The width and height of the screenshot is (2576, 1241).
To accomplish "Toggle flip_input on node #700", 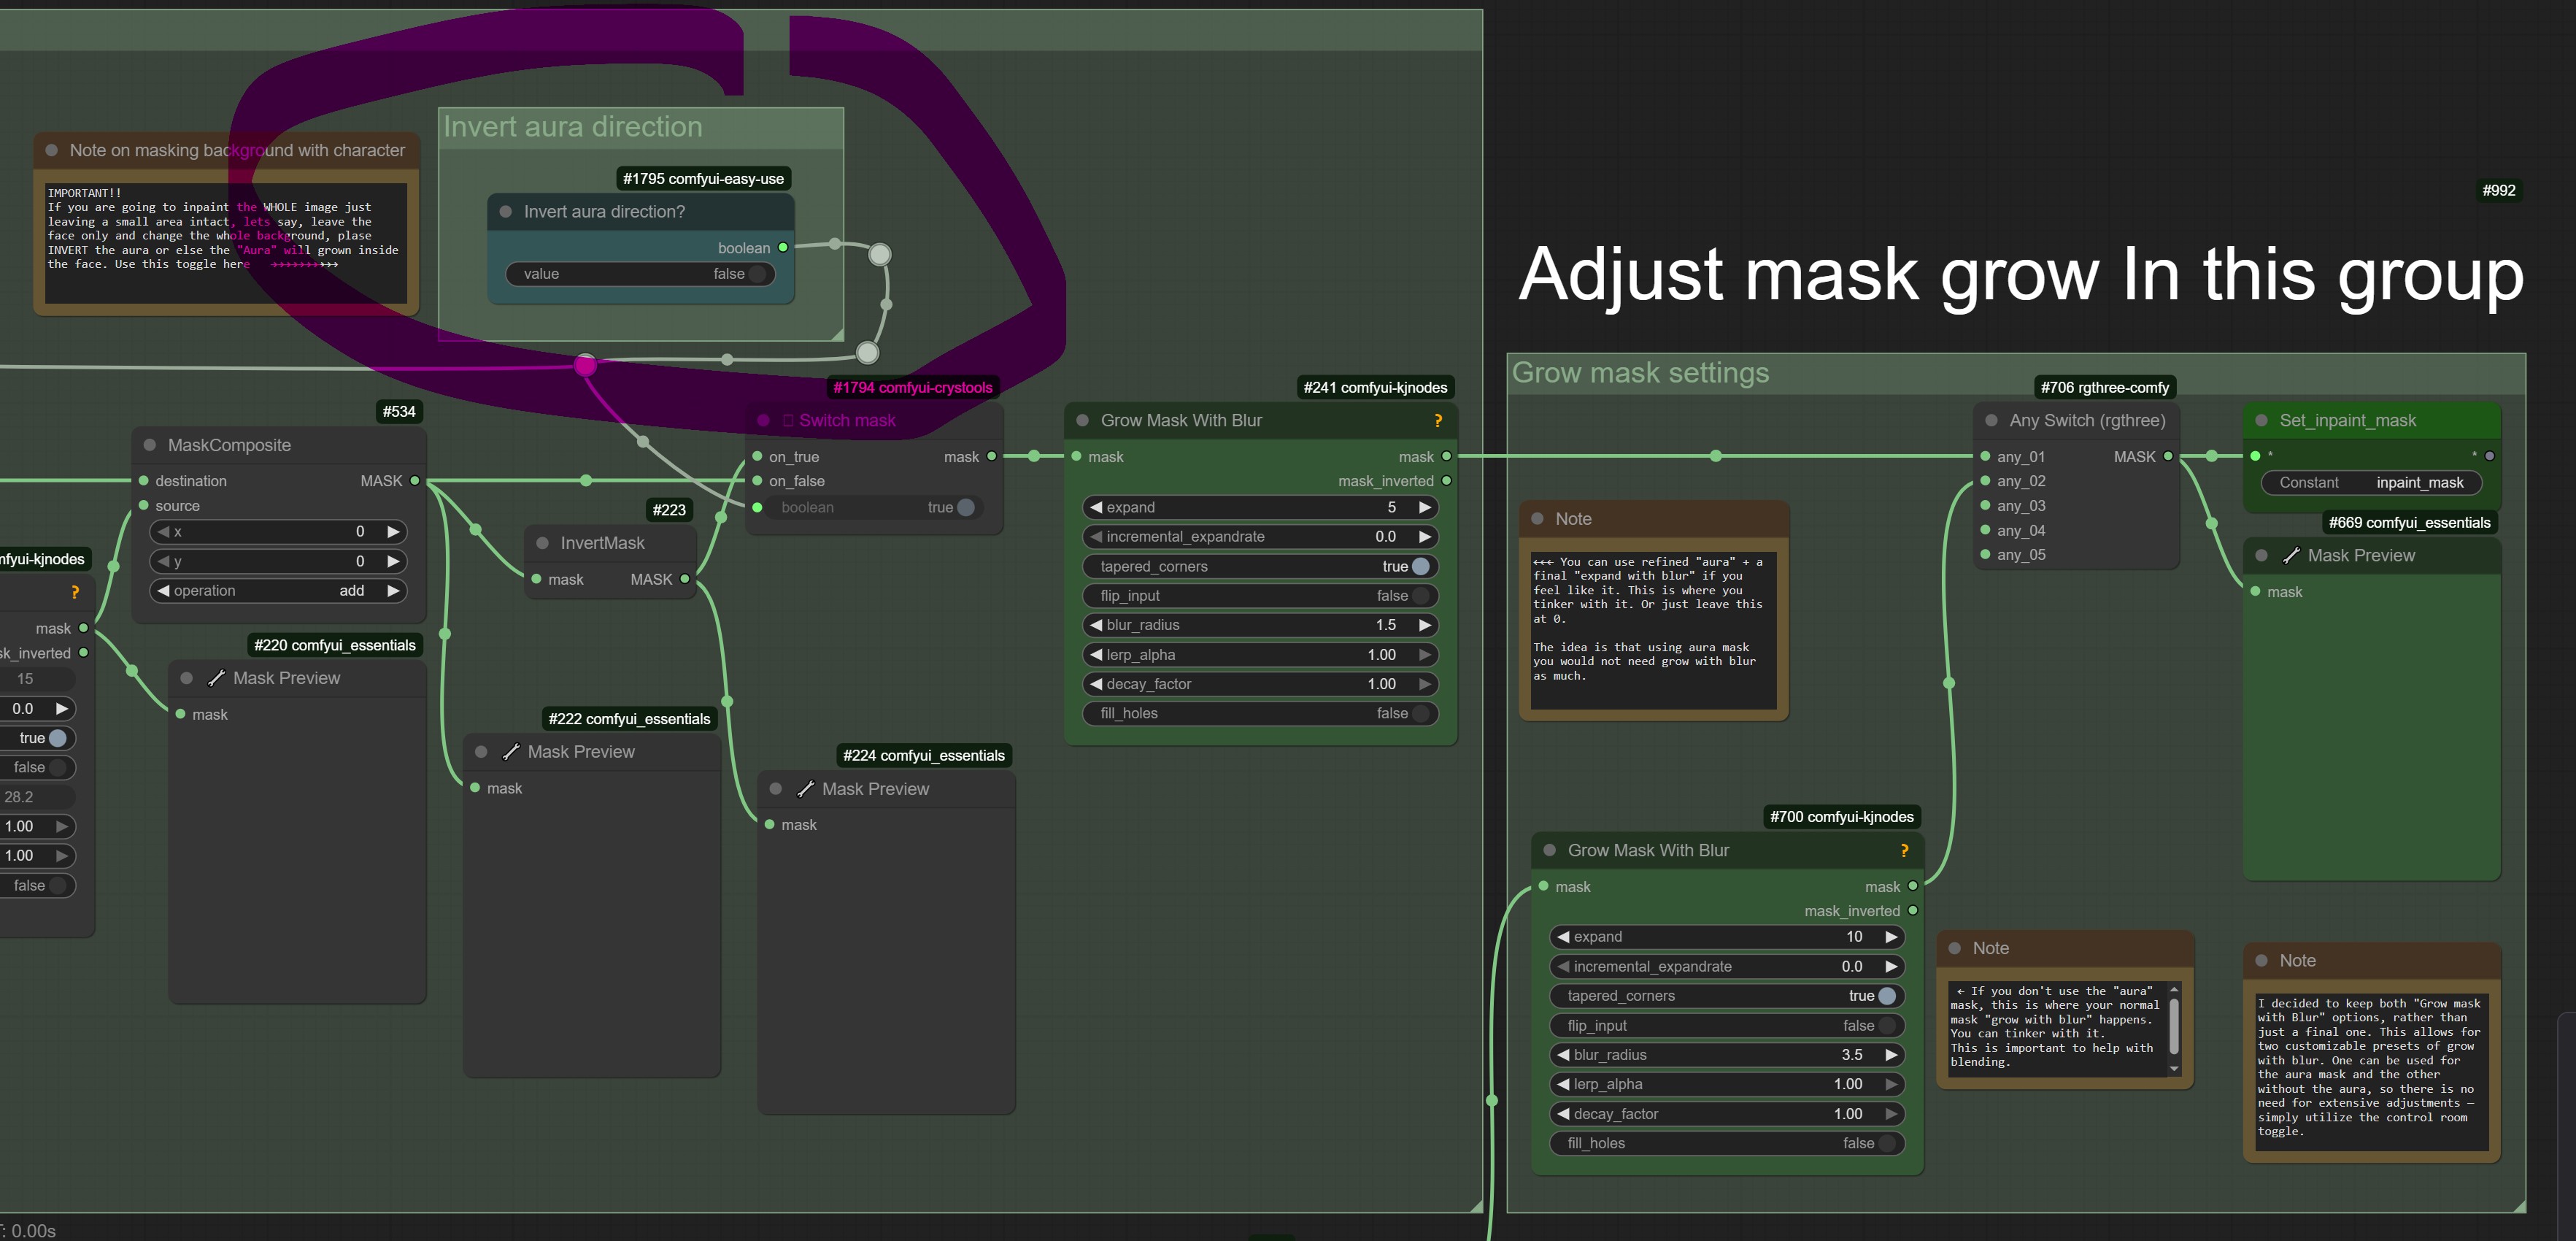I will [x=1727, y=1026].
